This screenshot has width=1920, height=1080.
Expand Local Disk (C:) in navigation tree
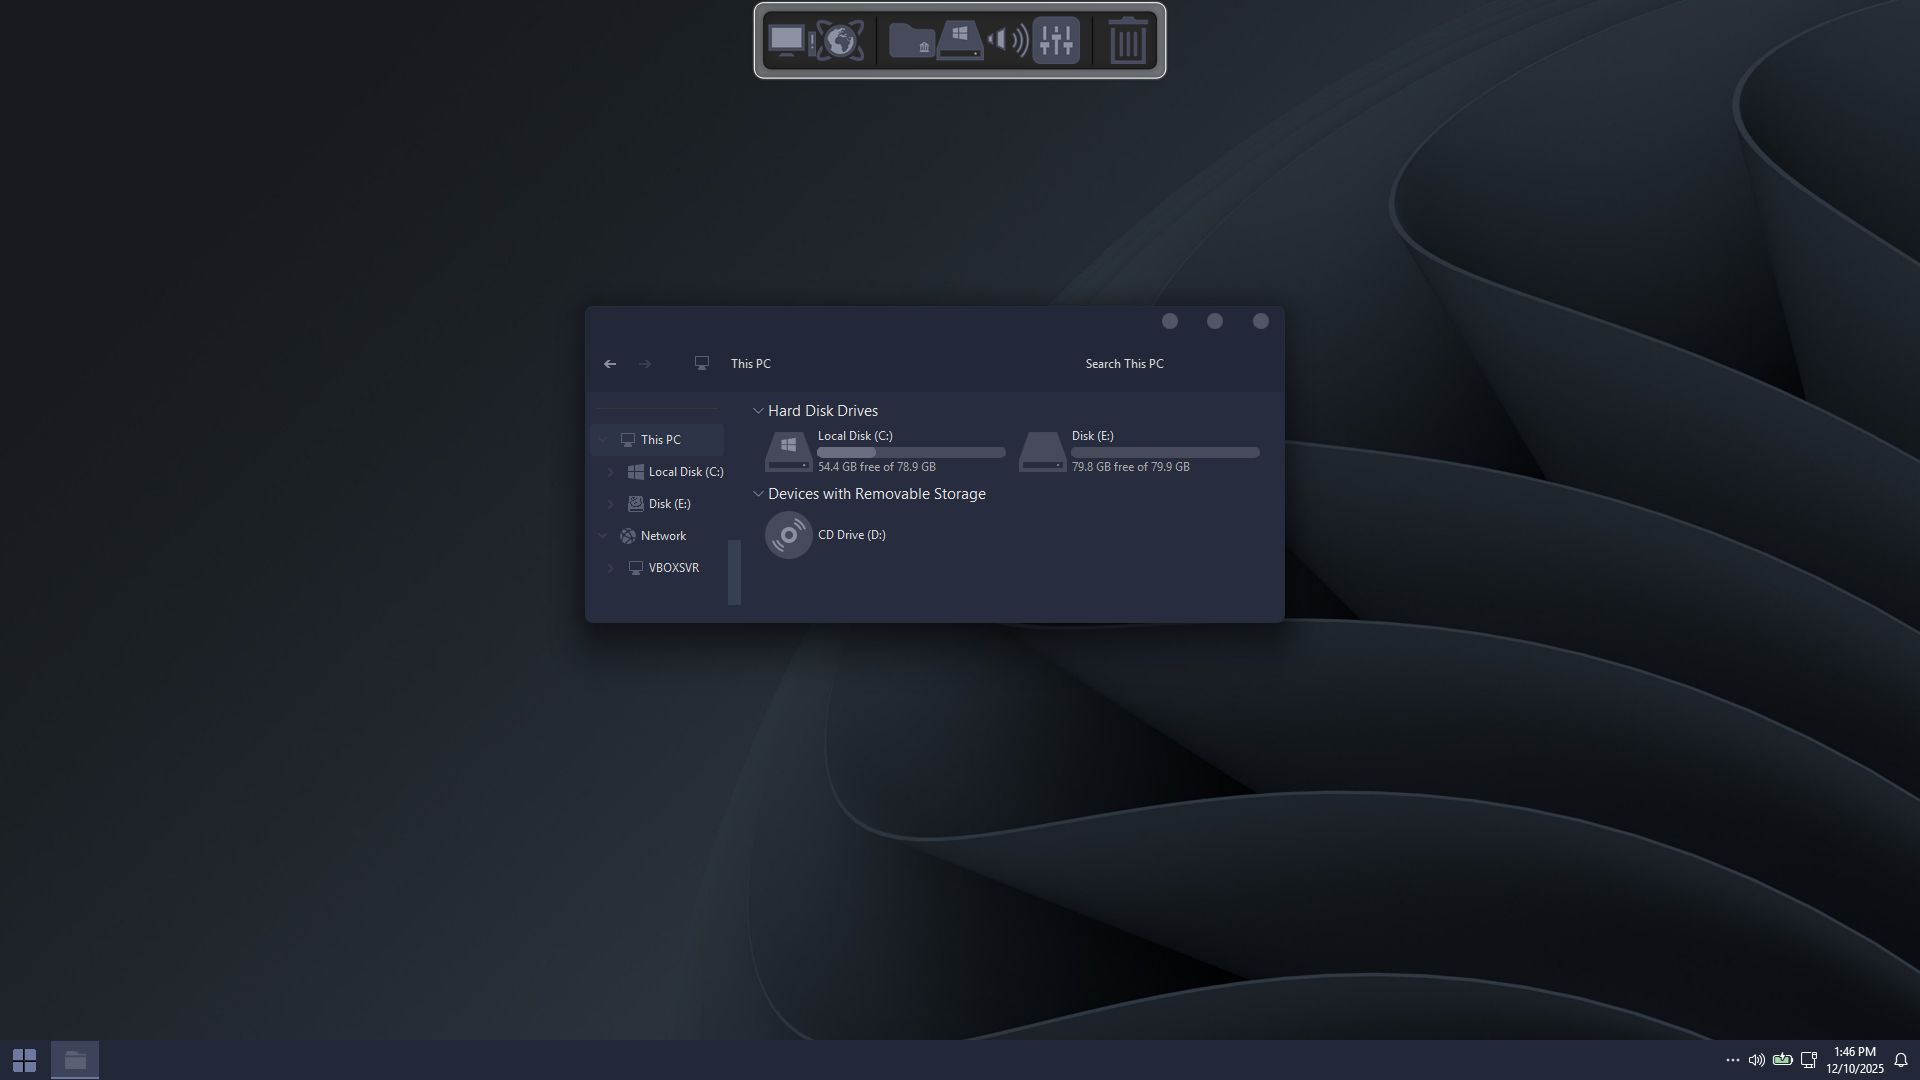[611, 472]
